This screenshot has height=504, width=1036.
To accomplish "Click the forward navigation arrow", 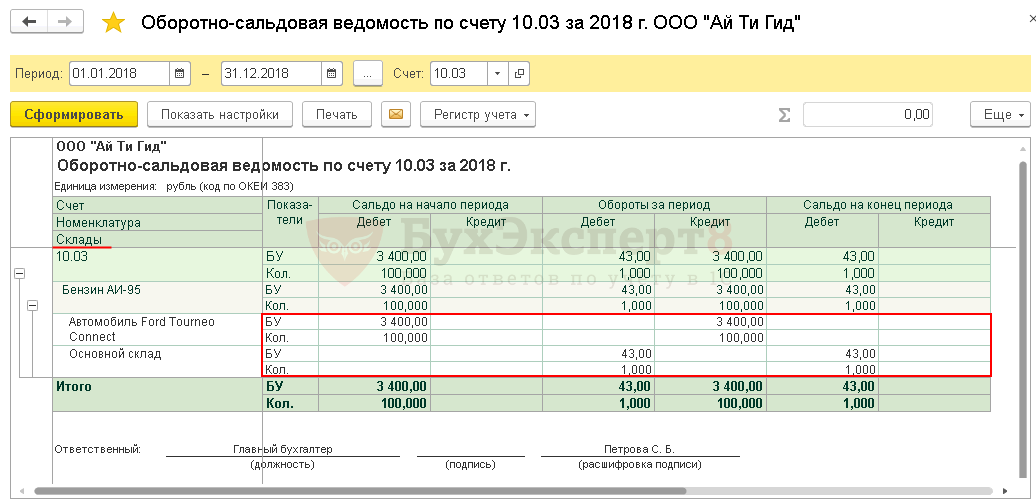I will (x=65, y=22).
